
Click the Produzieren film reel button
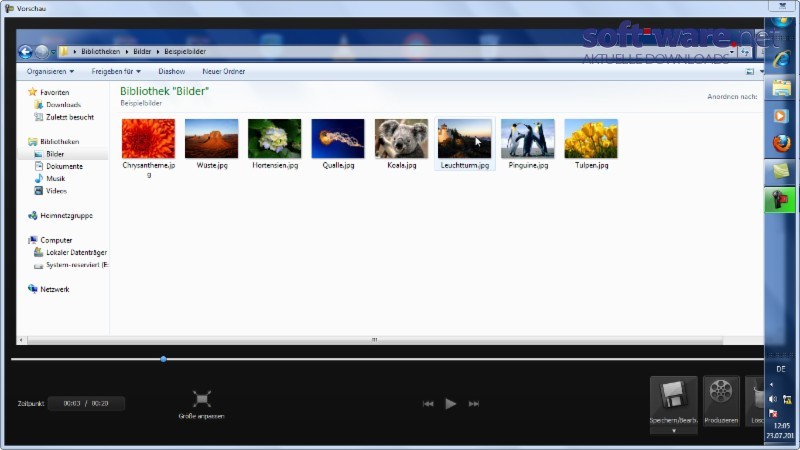(721, 401)
